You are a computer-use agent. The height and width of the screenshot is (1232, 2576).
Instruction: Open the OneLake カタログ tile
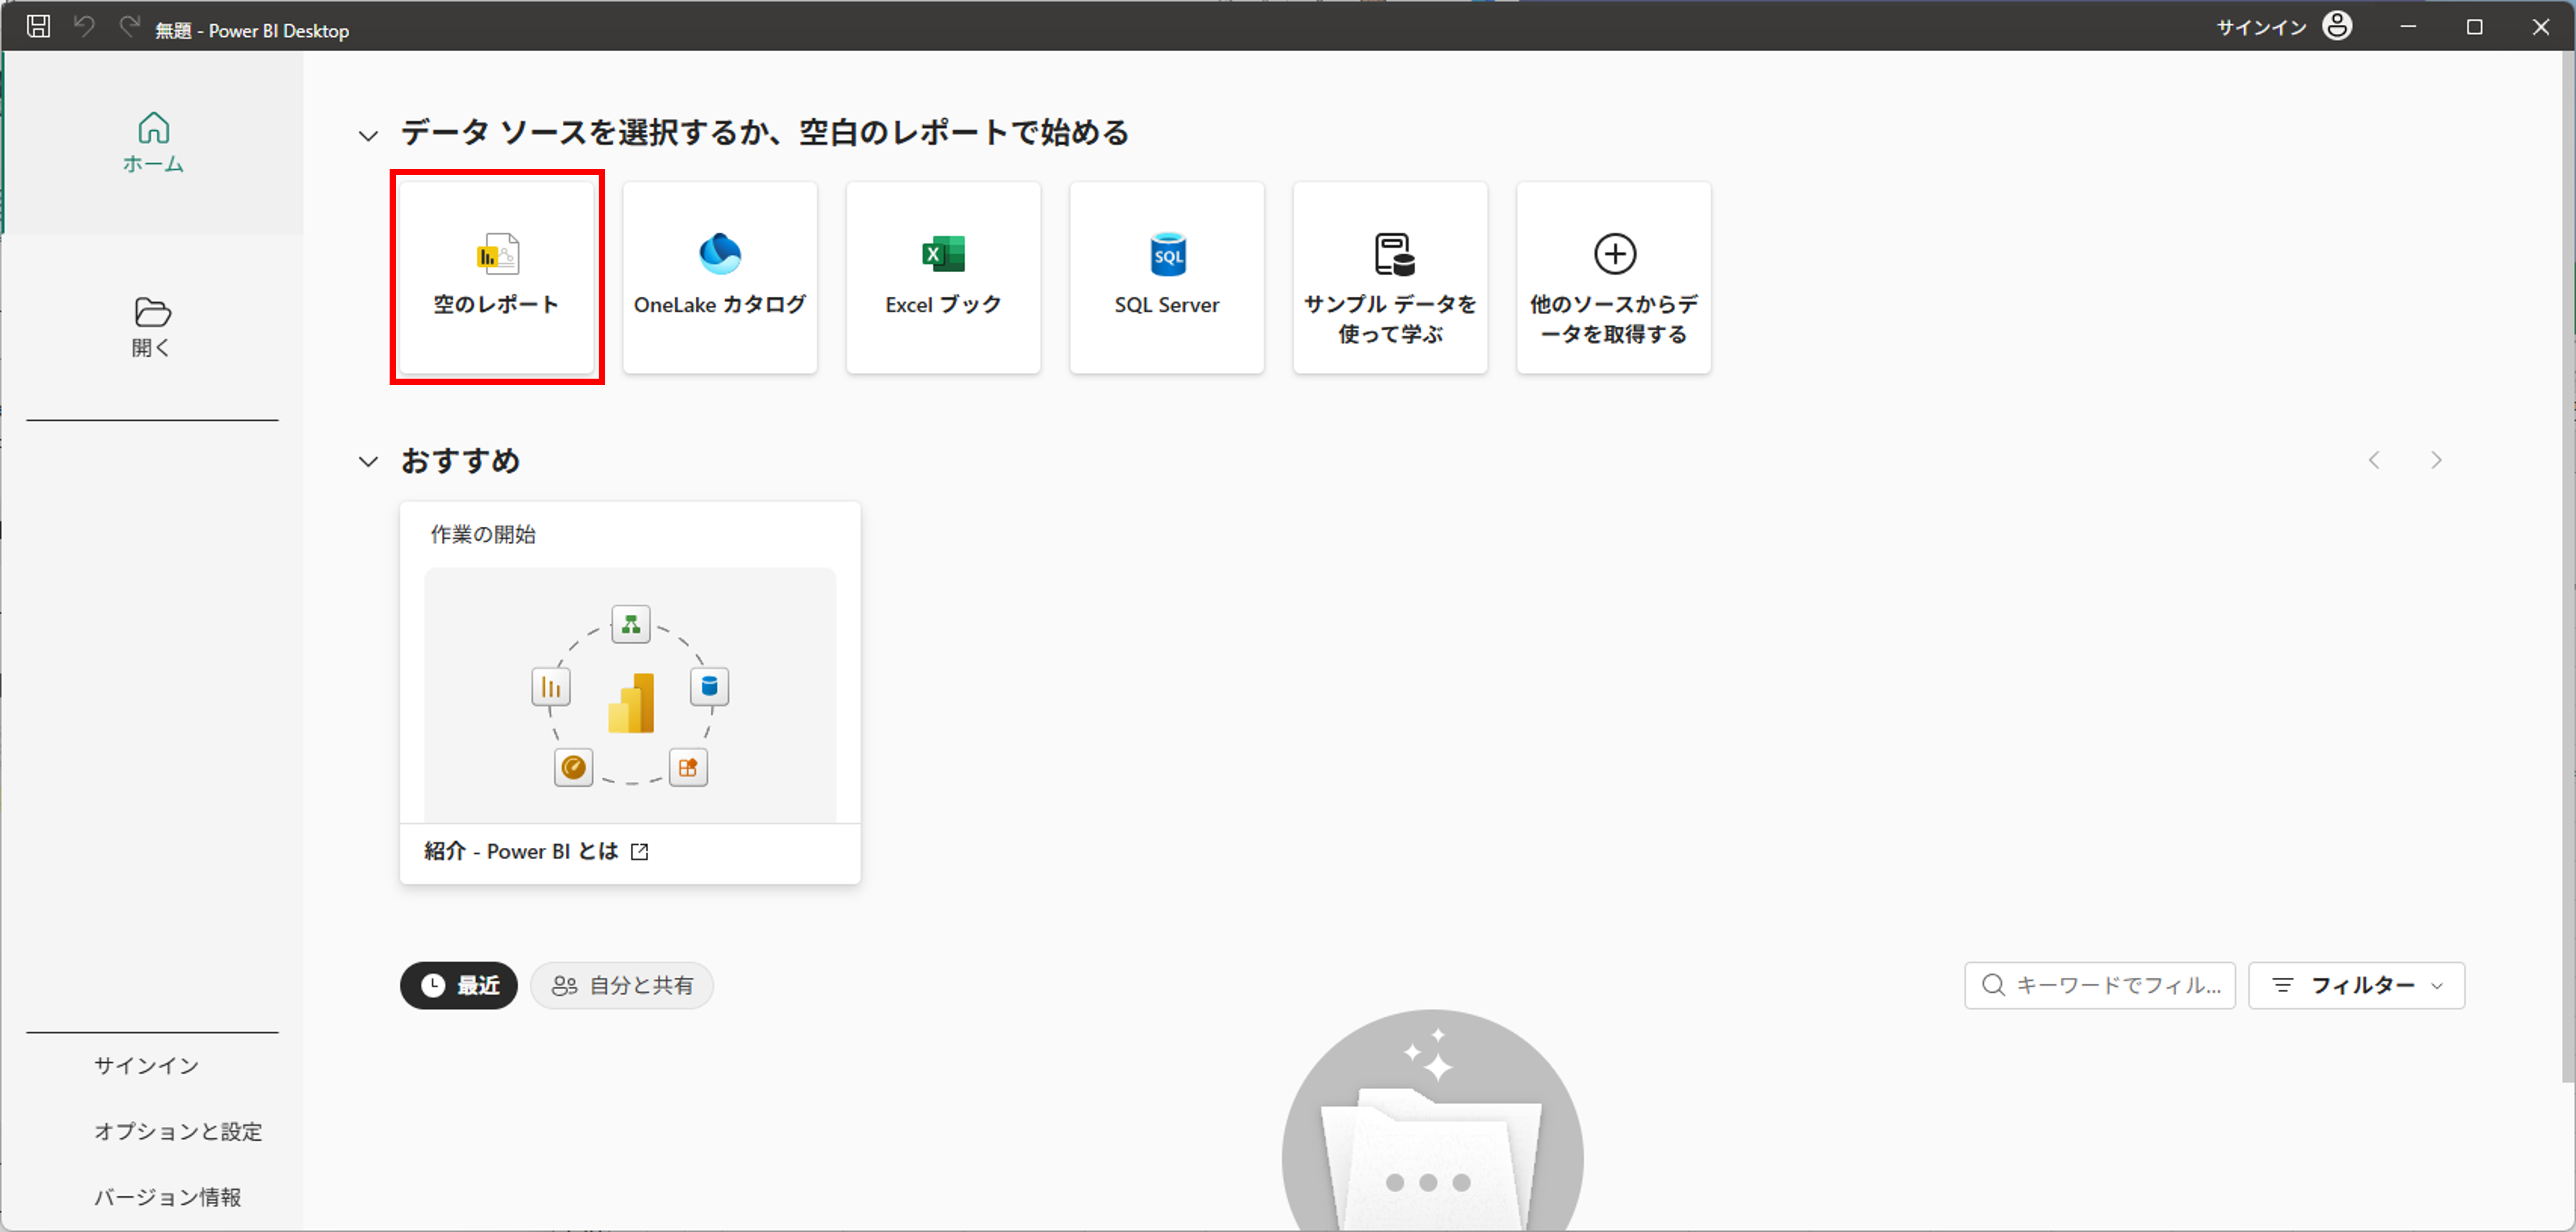pyautogui.click(x=720, y=277)
